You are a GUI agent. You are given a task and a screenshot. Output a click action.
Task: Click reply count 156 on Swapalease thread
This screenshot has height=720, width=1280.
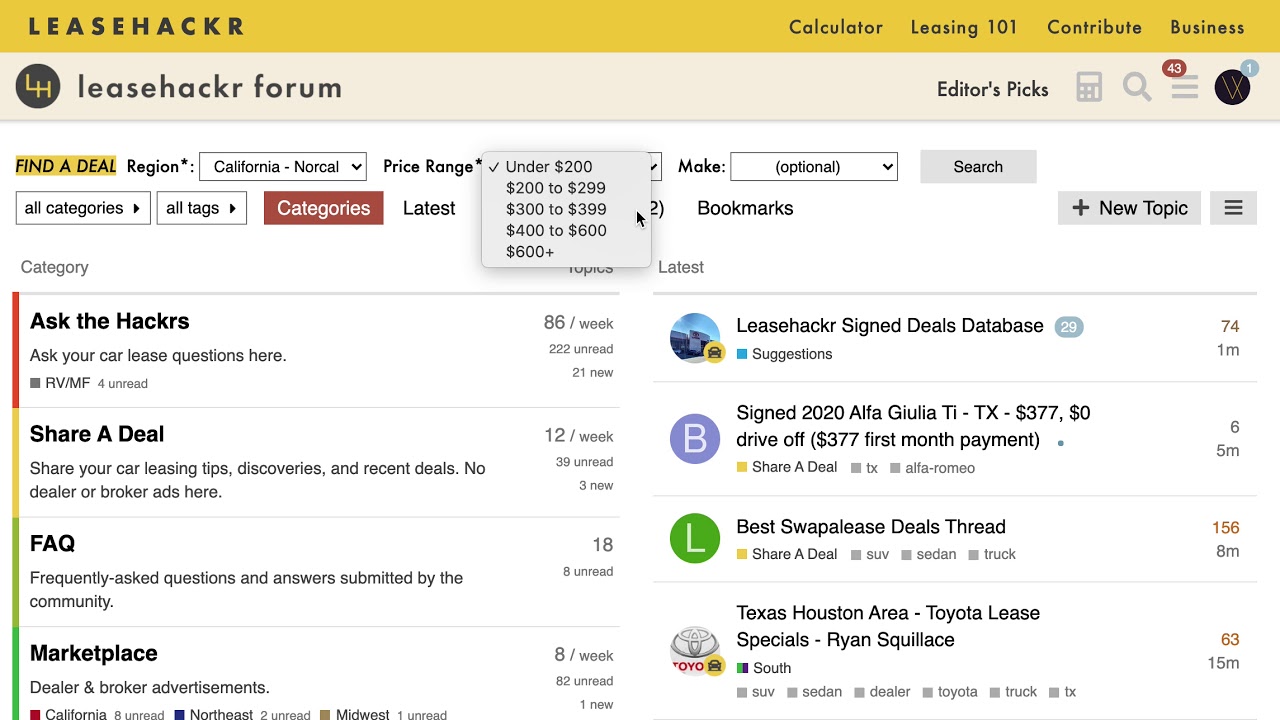1225,528
